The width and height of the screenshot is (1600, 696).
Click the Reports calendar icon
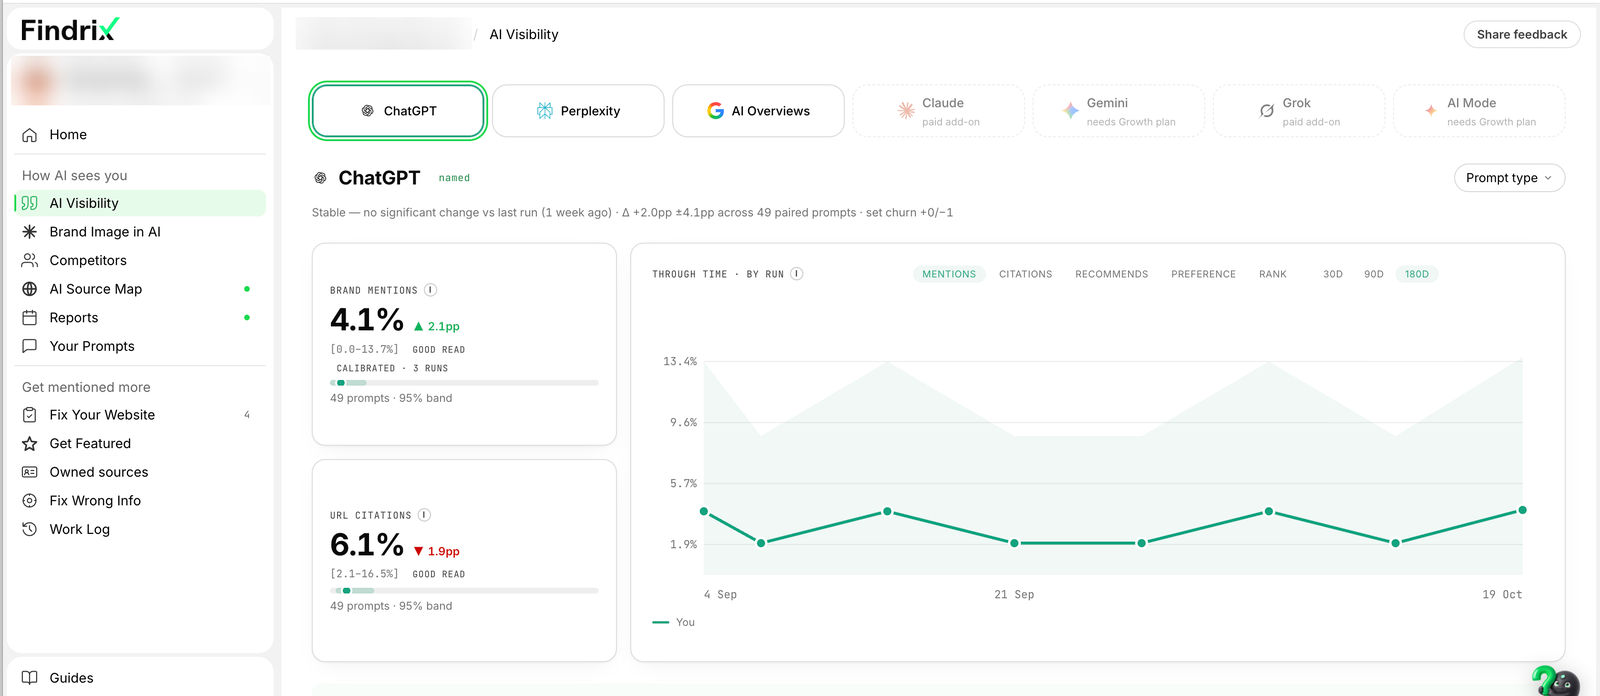pos(30,318)
